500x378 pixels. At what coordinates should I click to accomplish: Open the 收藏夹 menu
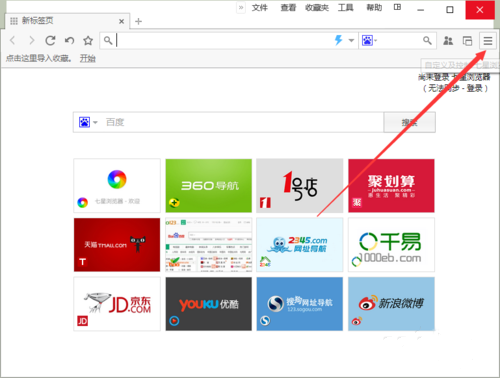[x=317, y=7]
